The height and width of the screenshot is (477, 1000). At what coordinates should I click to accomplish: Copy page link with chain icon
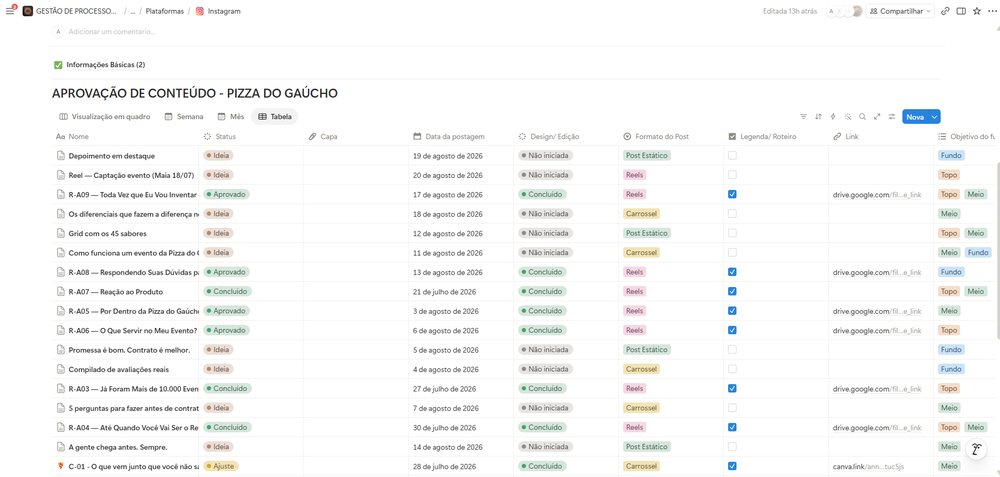[945, 11]
